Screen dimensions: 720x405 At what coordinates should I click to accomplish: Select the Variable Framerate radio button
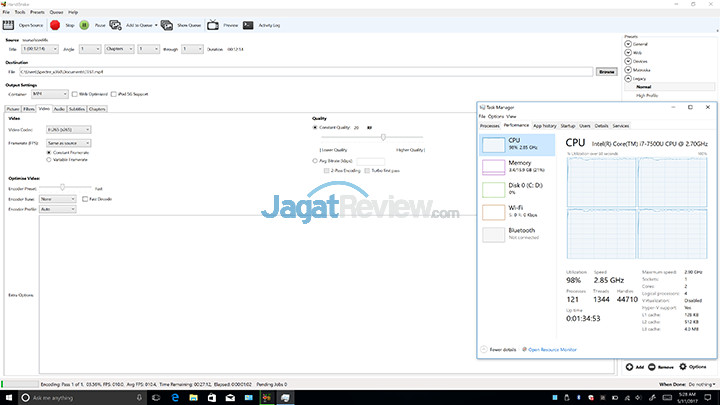coord(49,160)
